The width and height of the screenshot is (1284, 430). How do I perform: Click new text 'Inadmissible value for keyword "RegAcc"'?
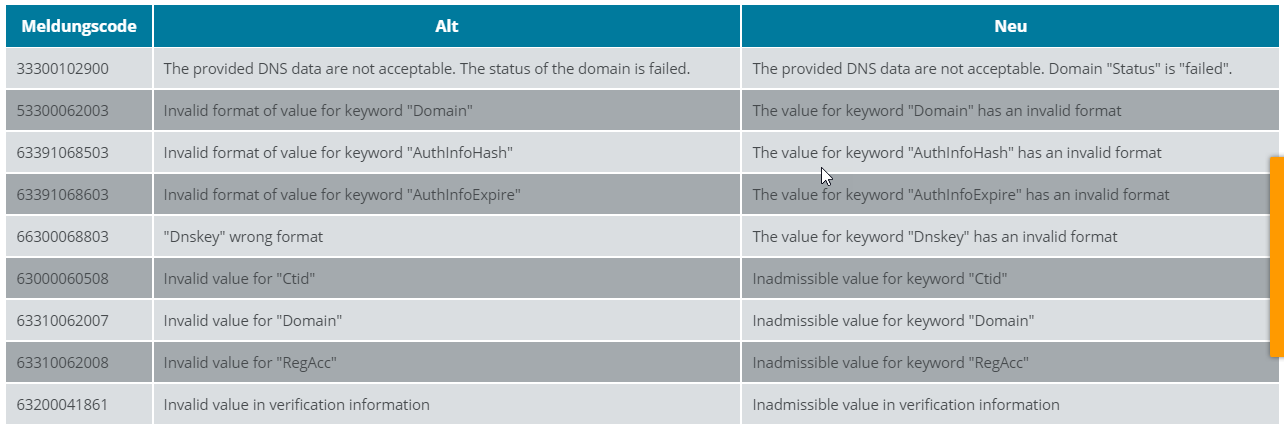tap(890, 363)
